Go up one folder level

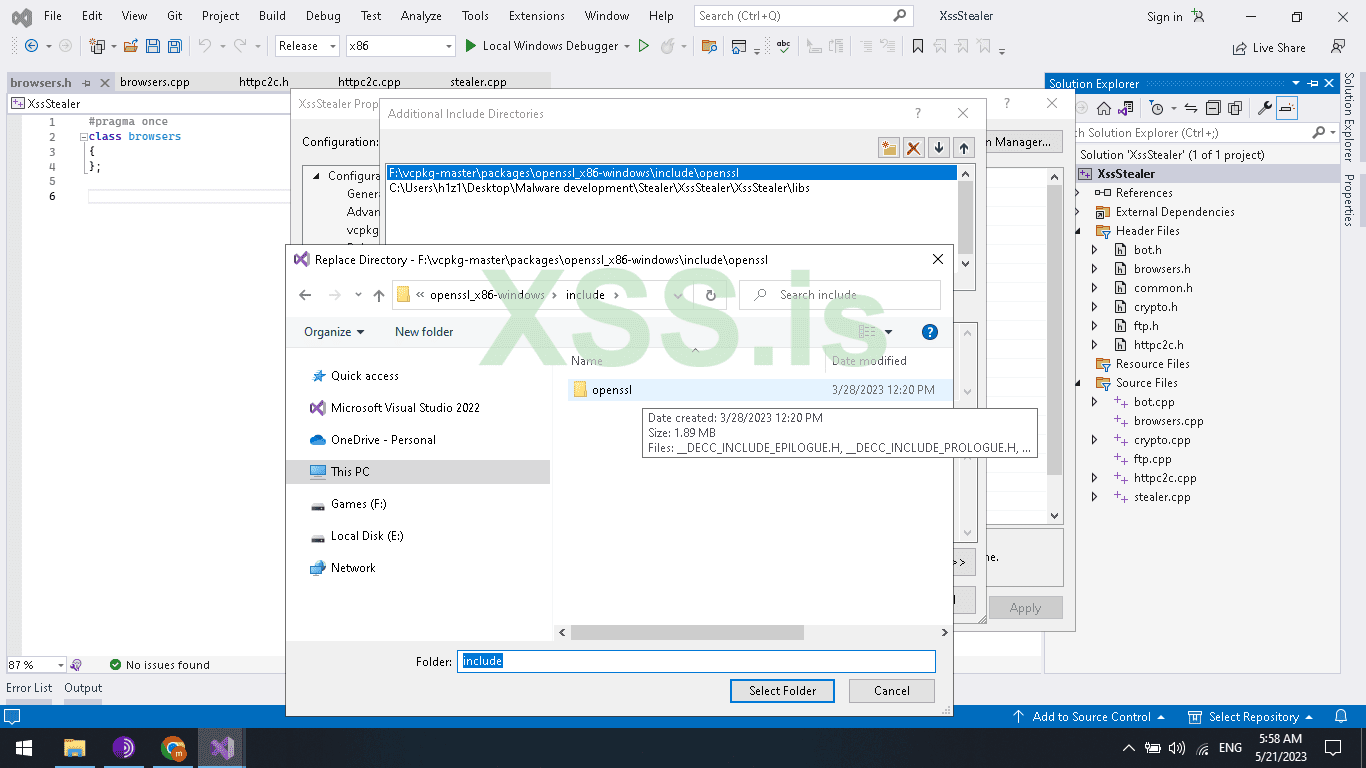(379, 295)
